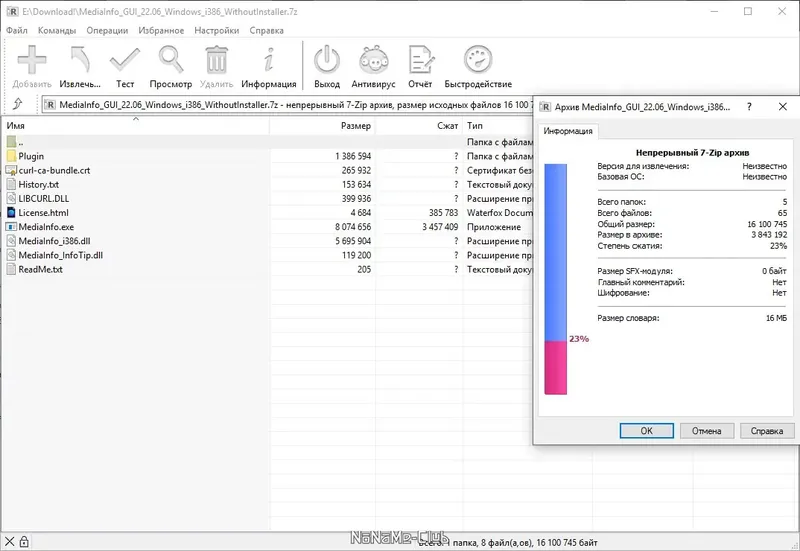
Task: Click the Отмена button
Action: click(x=707, y=431)
